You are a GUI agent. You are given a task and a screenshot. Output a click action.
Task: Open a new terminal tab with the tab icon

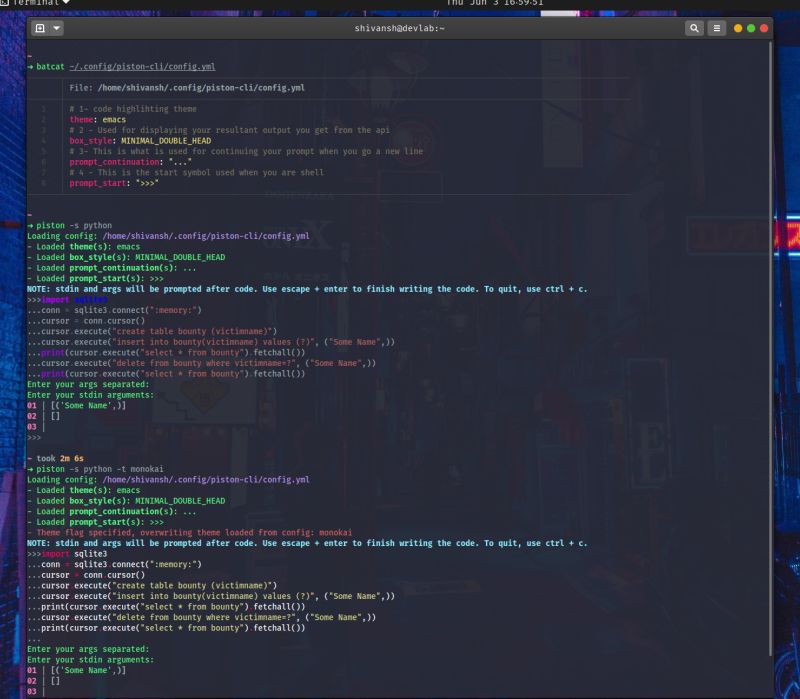click(x=40, y=28)
